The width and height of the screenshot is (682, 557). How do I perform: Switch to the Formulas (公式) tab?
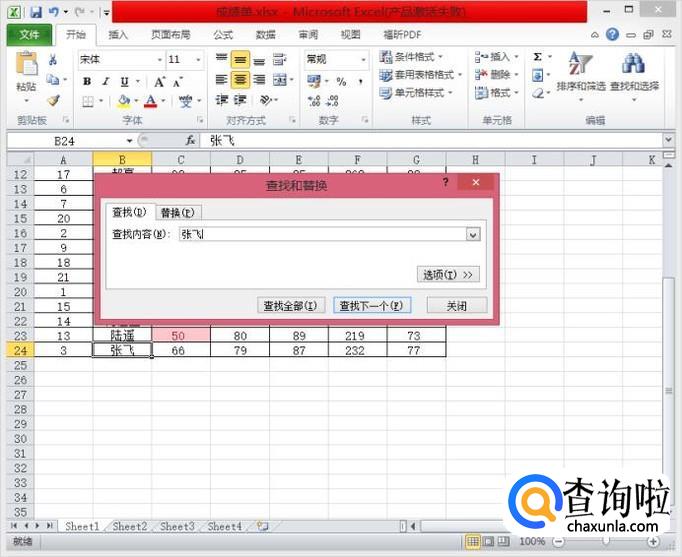(x=223, y=35)
